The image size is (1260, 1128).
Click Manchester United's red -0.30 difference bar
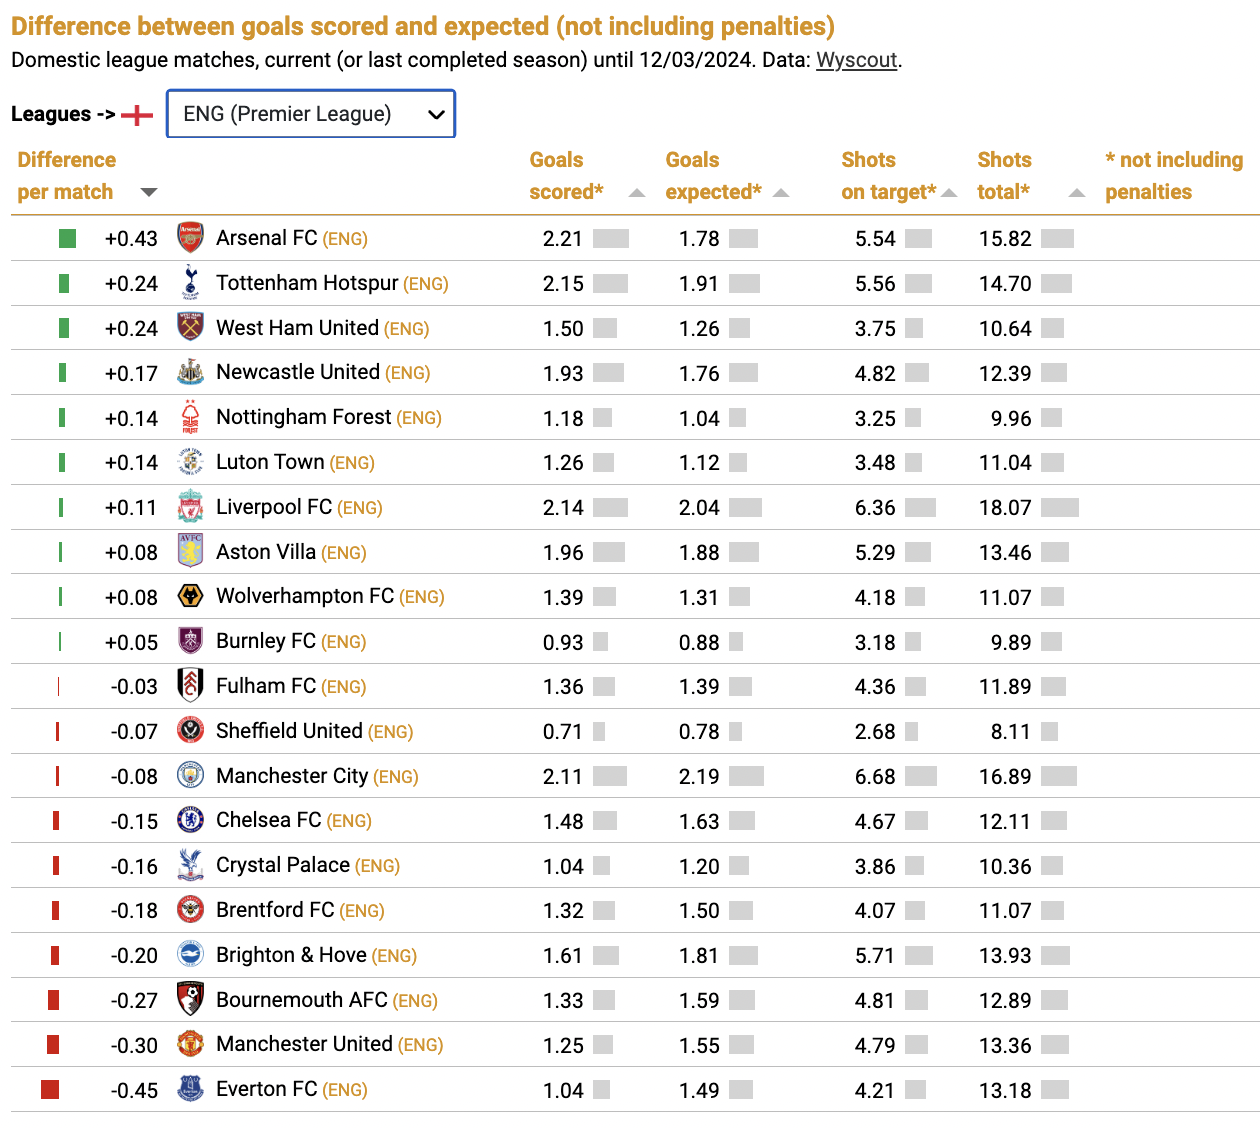pyautogui.click(x=53, y=1044)
